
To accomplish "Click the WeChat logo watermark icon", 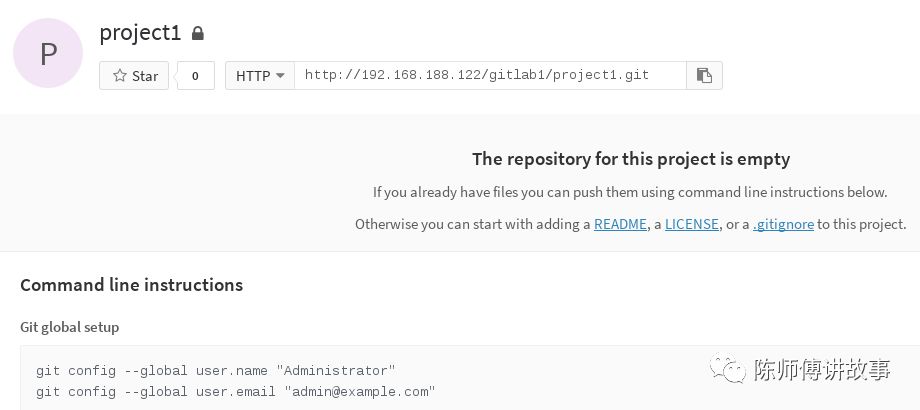I will click(x=728, y=371).
